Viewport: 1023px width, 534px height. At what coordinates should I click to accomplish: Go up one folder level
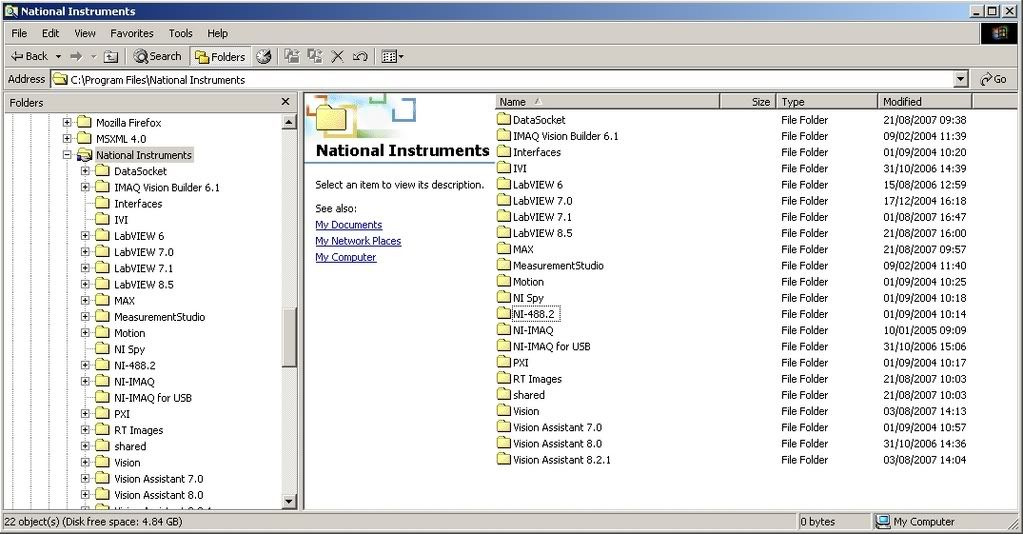pos(111,57)
